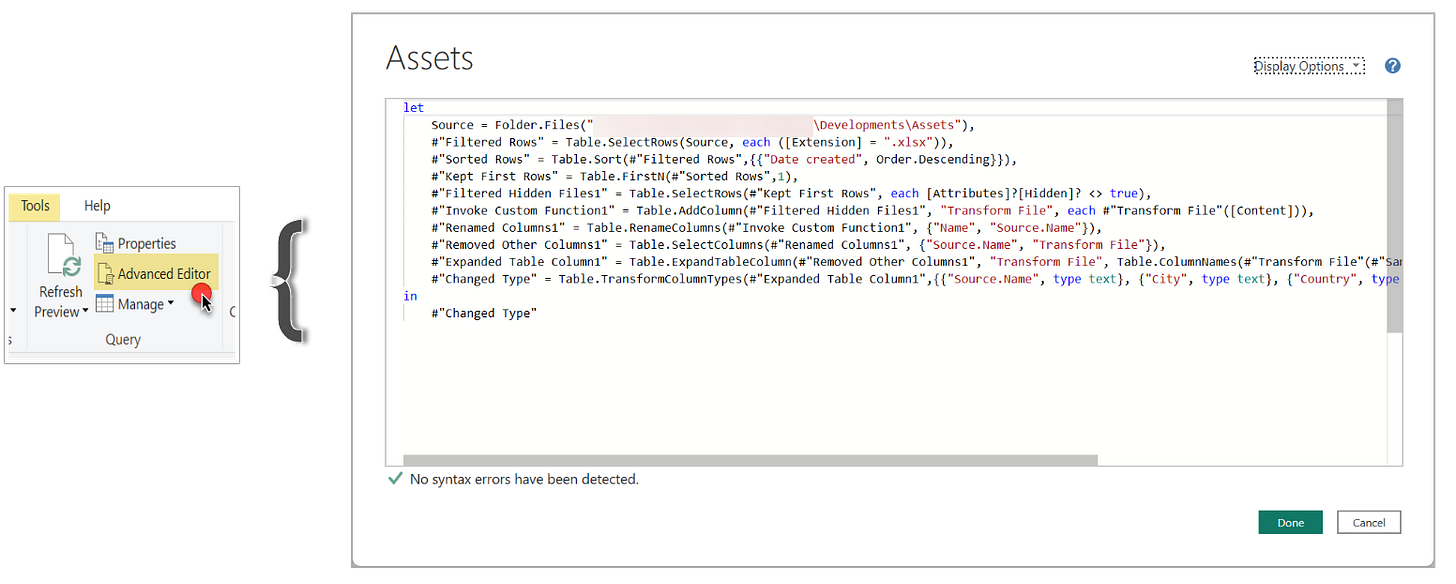Click the code line starting with Source = Folder.Files
The image size is (1456, 584).
click(703, 125)
